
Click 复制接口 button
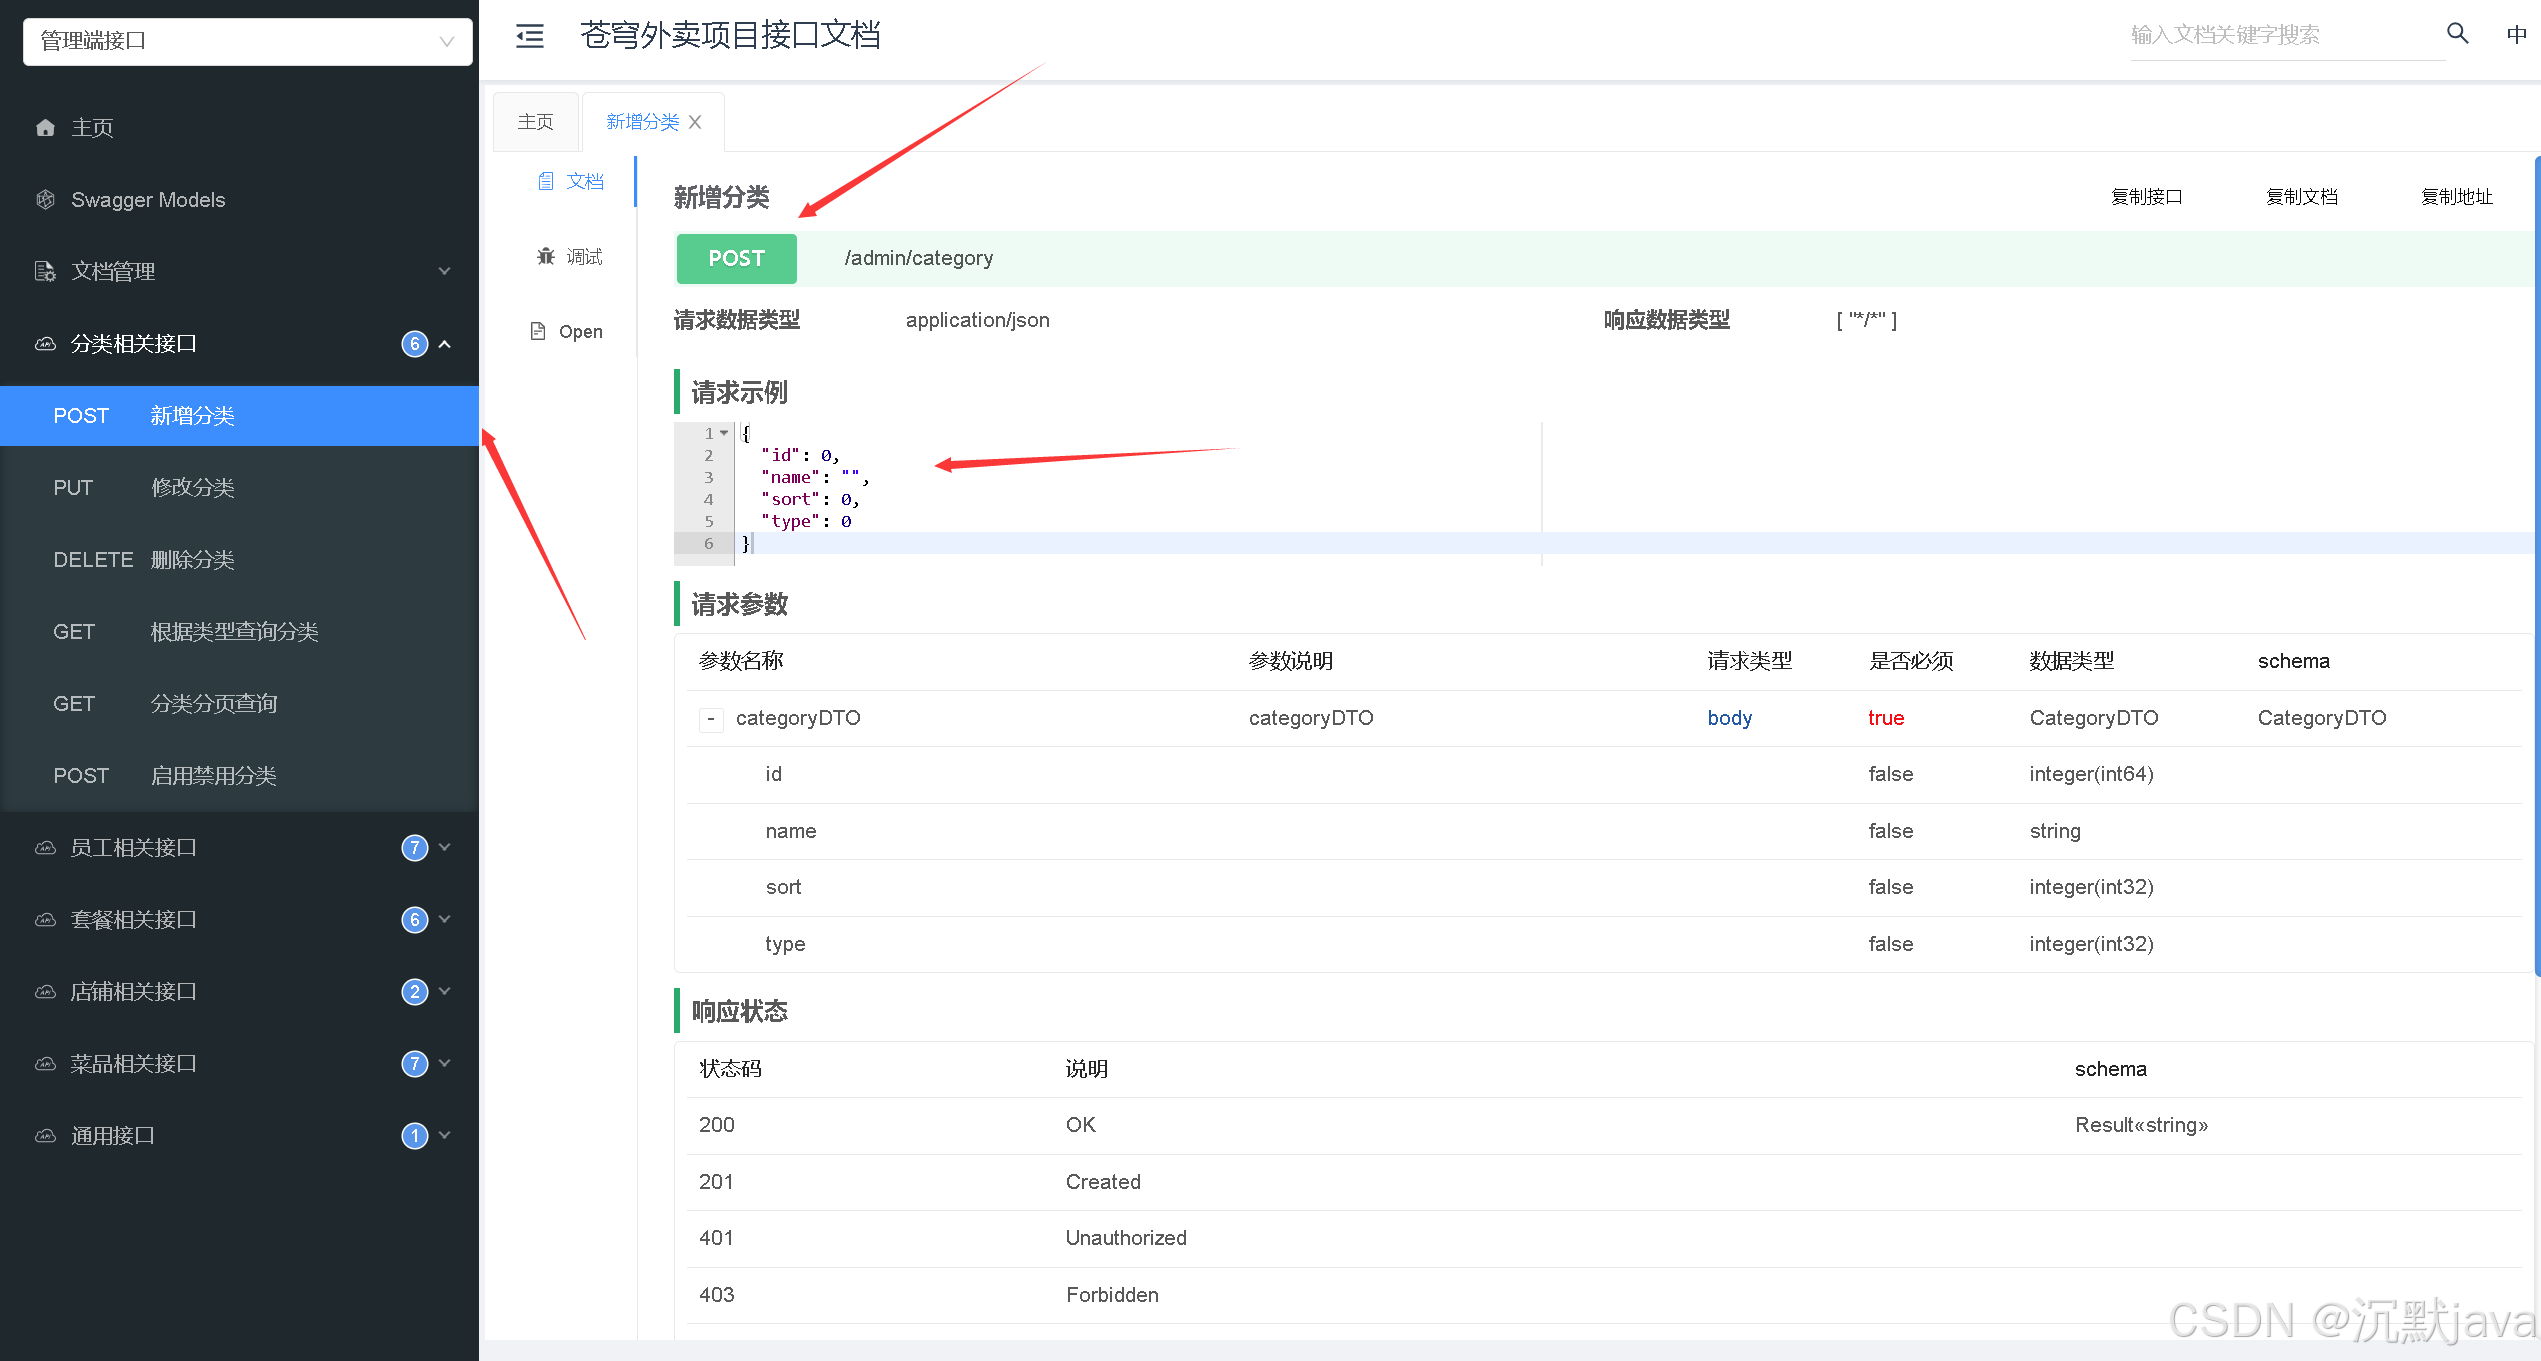coord(2146,197)
